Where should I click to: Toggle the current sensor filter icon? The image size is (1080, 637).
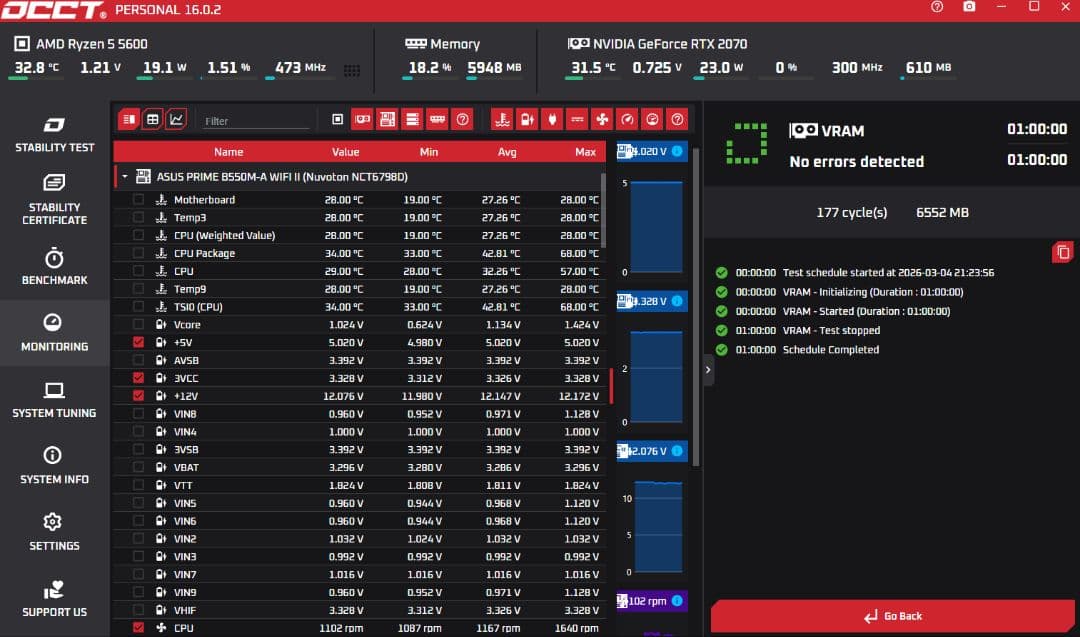click(x=577, y=120)
